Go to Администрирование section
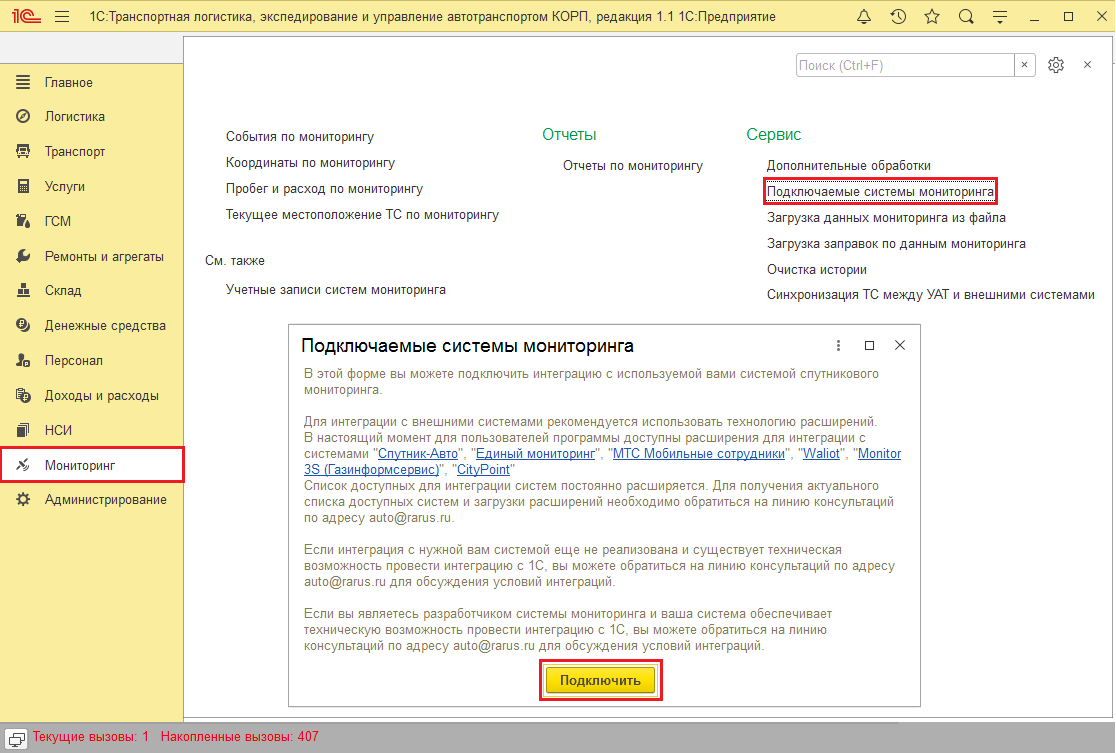Image resolution: width=1116 pixels, height=753 pixels. (x=105, y=500)
